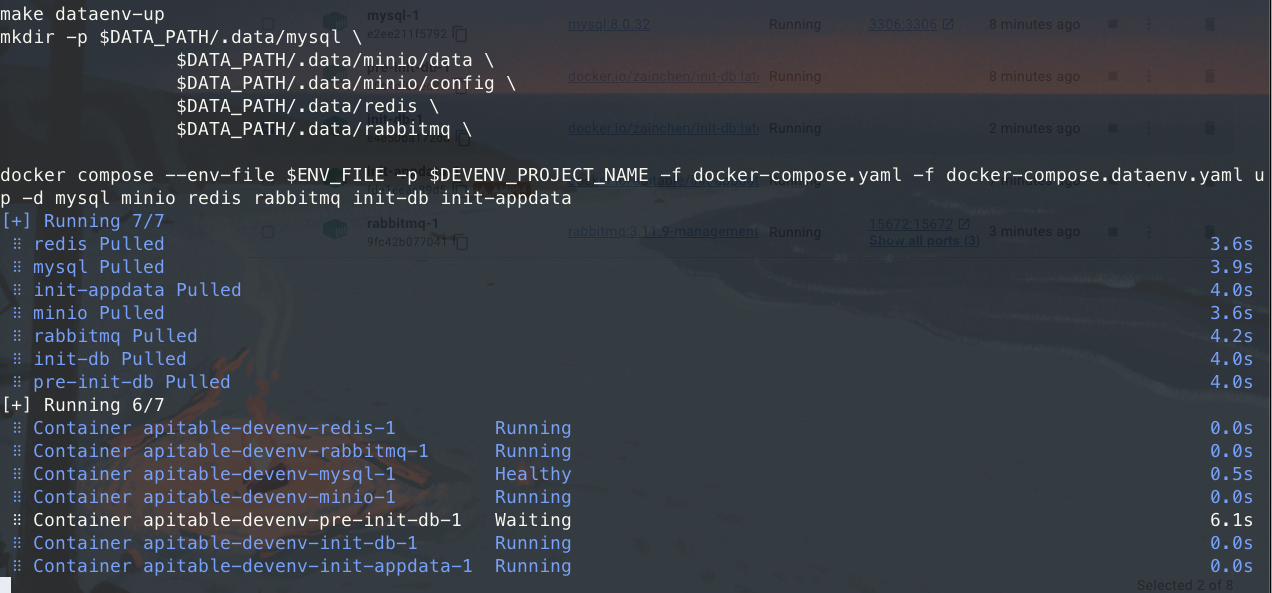Click the 'Waiting' status of pre-init-db-1

(x=533, y=520)
